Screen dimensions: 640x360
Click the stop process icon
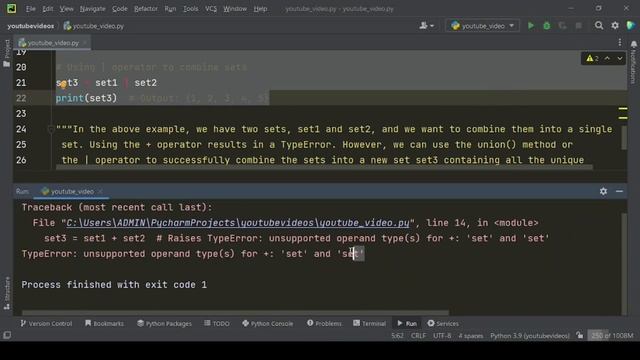[x=578, y=26]
